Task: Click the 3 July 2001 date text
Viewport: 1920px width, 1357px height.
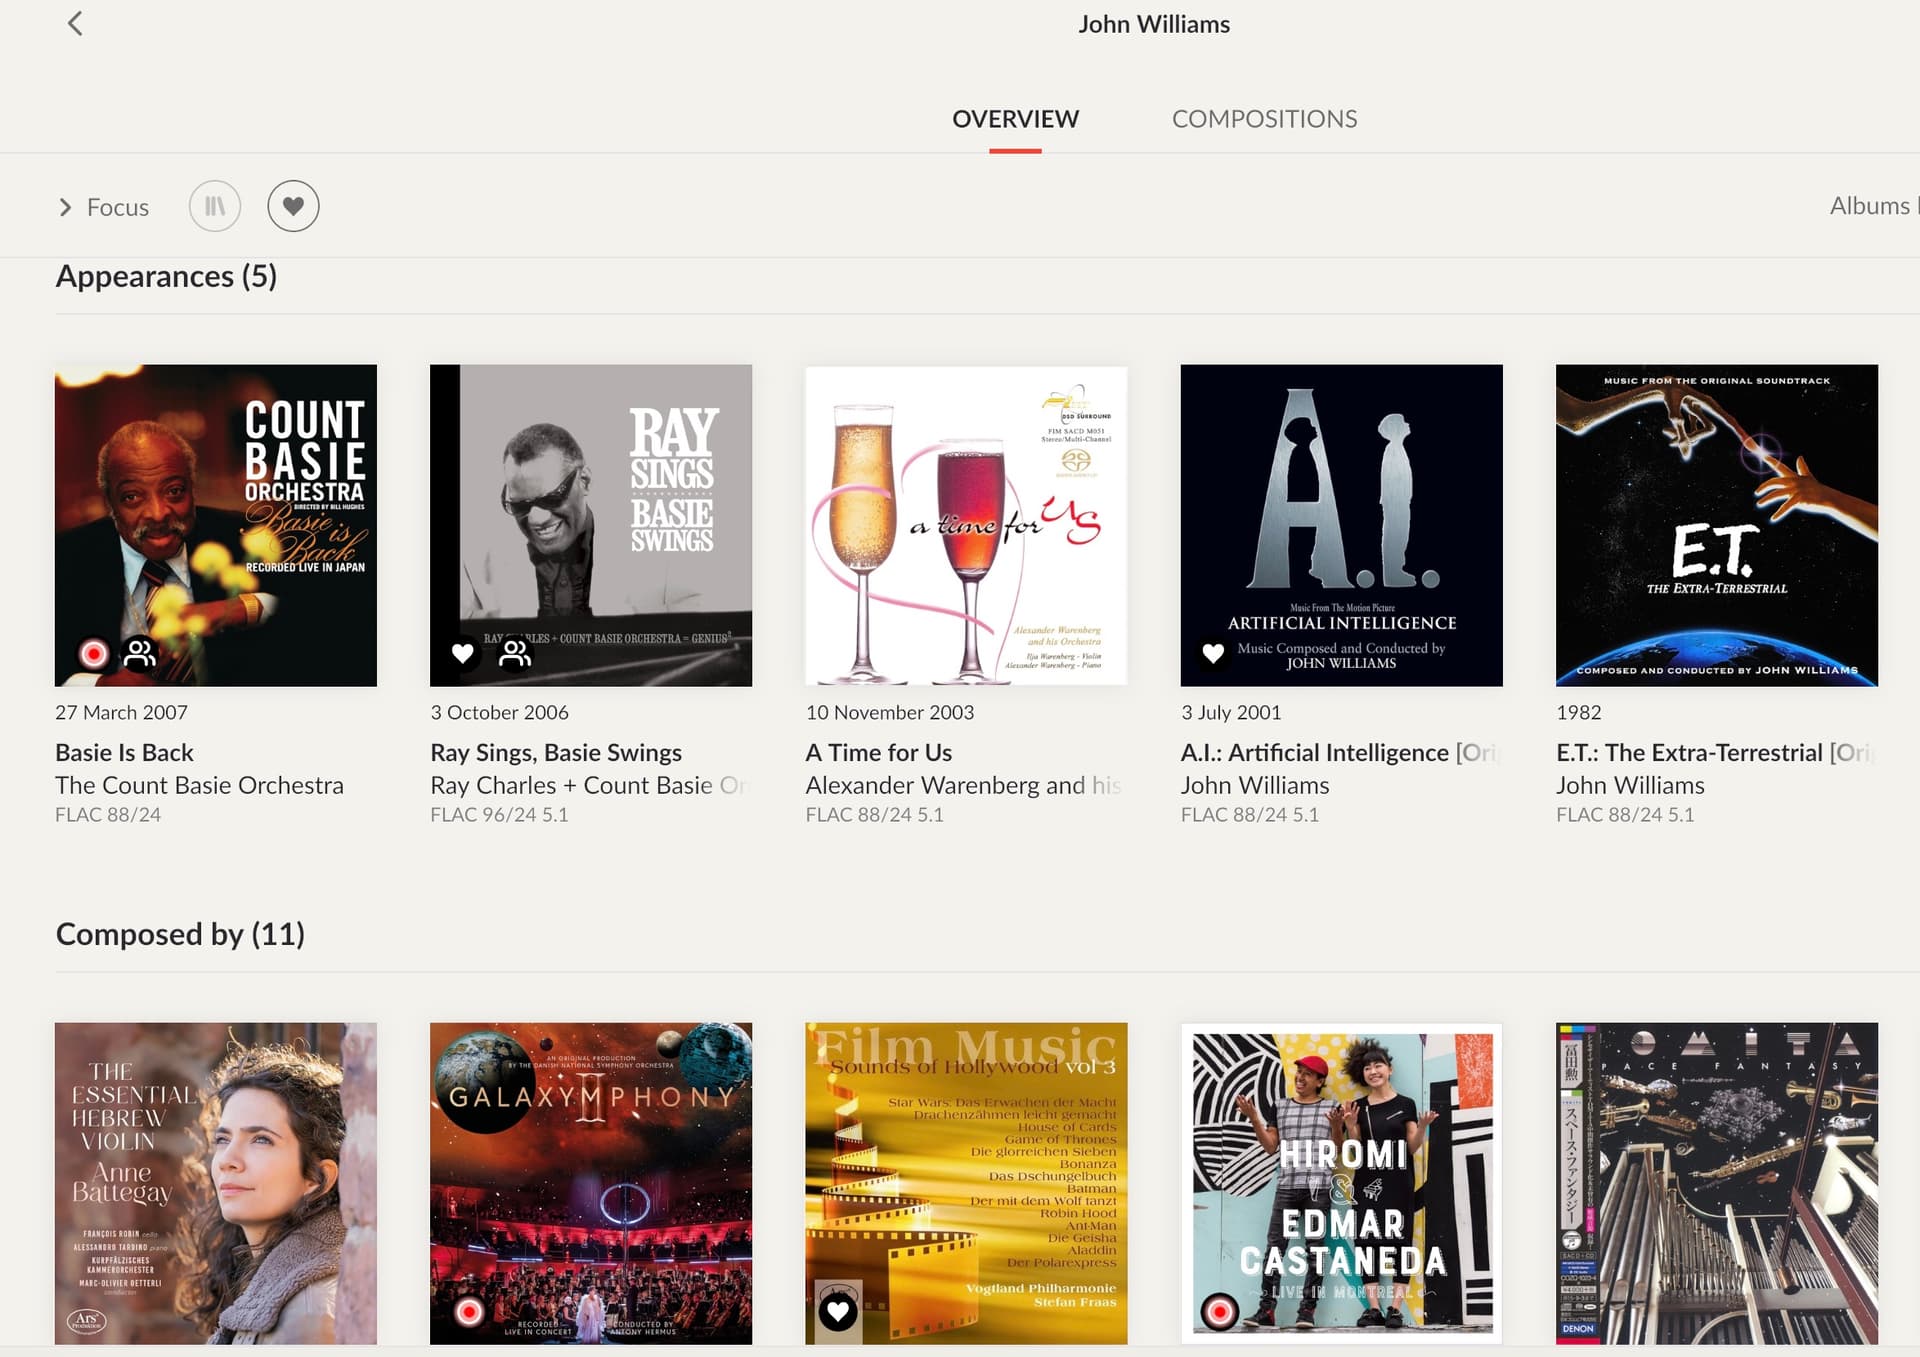Action: point(1231,712)
